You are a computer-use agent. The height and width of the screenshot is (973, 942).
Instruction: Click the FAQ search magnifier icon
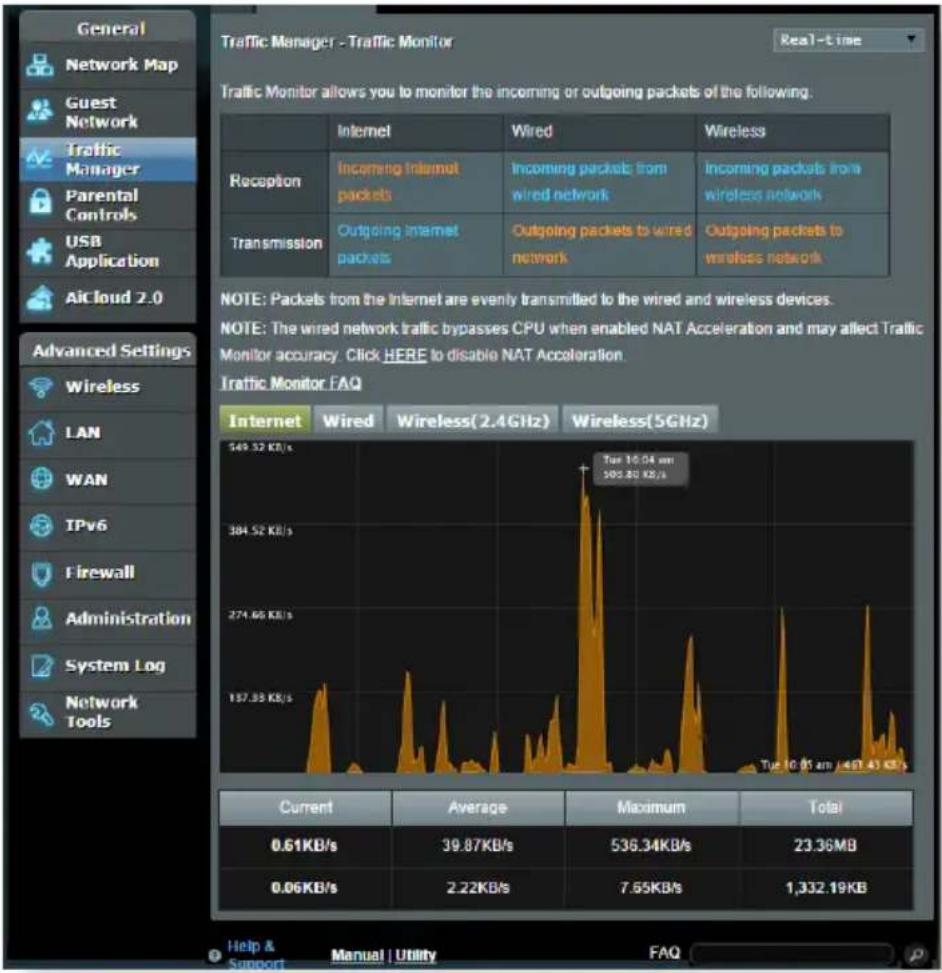point(915,954)
